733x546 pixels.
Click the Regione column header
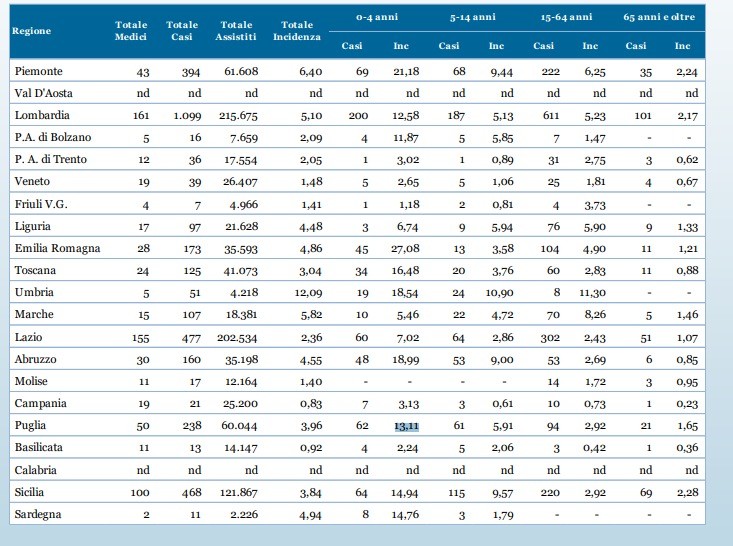(x=31, y=31)
